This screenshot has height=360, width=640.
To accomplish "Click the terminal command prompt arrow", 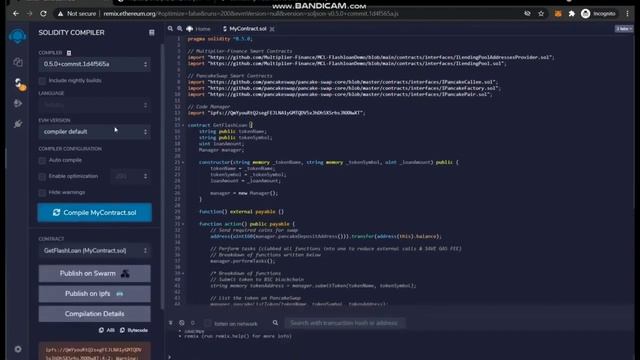I will click(169, 356).
